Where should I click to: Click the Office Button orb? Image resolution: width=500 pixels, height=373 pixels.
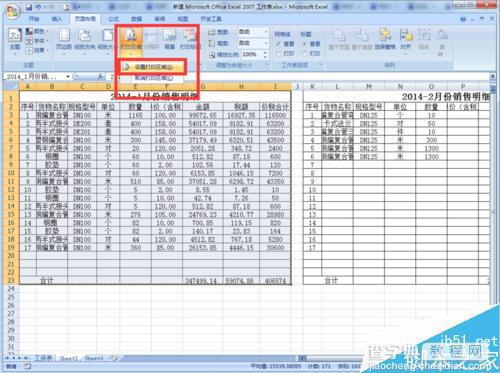pyautogui.click(x=12, y=12)
